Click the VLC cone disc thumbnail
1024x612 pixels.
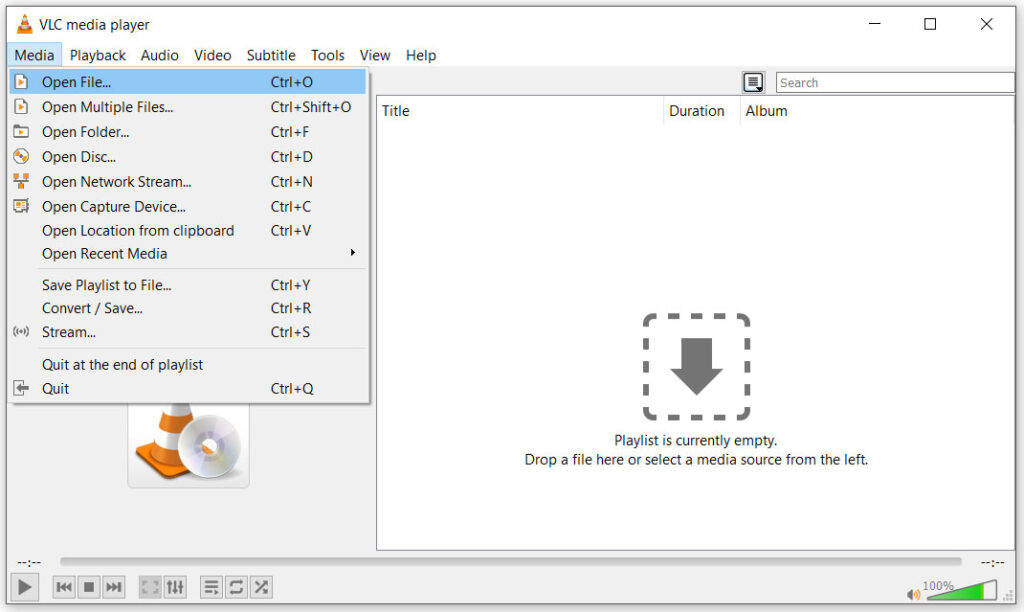pos(188,444)
